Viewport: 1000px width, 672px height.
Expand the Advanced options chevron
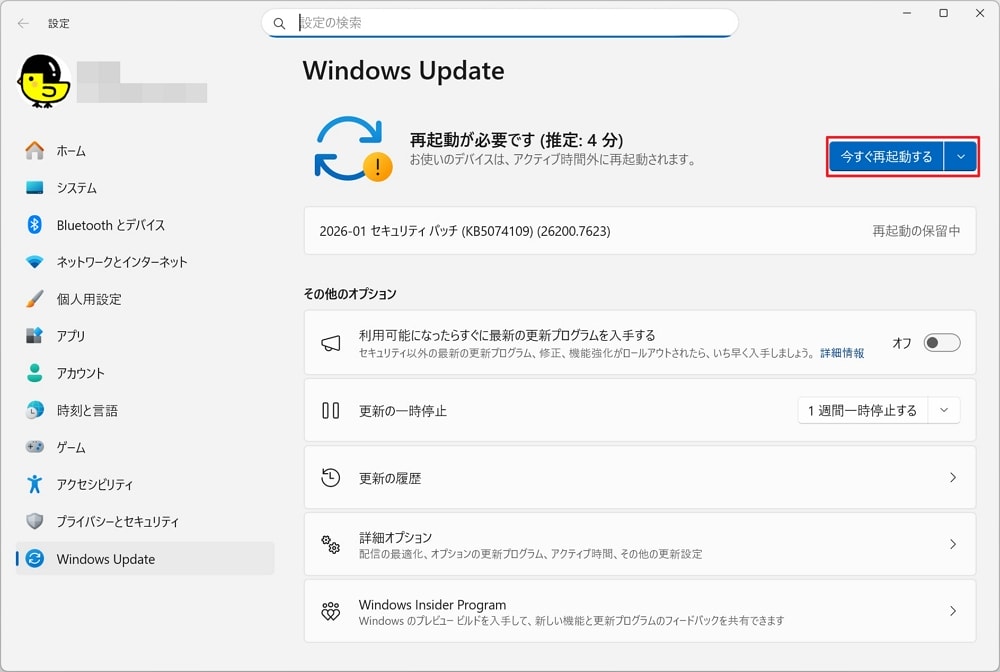coord(952,544)
